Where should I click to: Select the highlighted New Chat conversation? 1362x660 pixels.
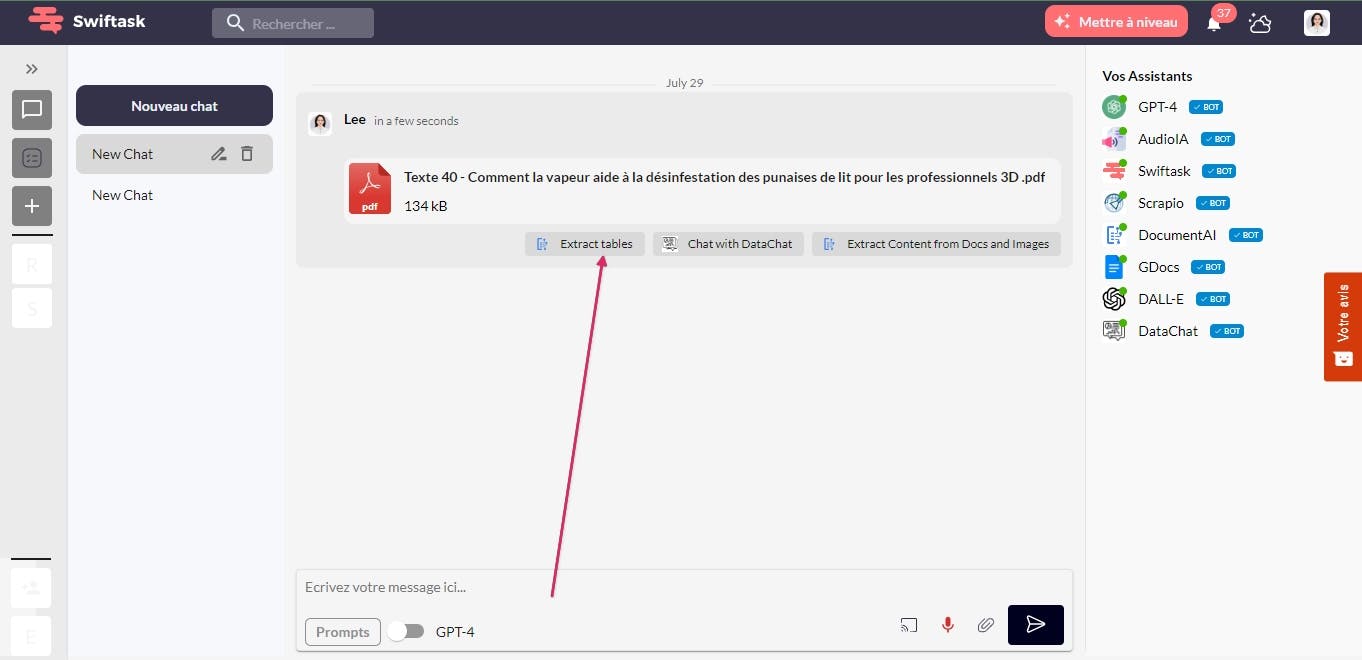pyautogui.click(x=174, y=154)
